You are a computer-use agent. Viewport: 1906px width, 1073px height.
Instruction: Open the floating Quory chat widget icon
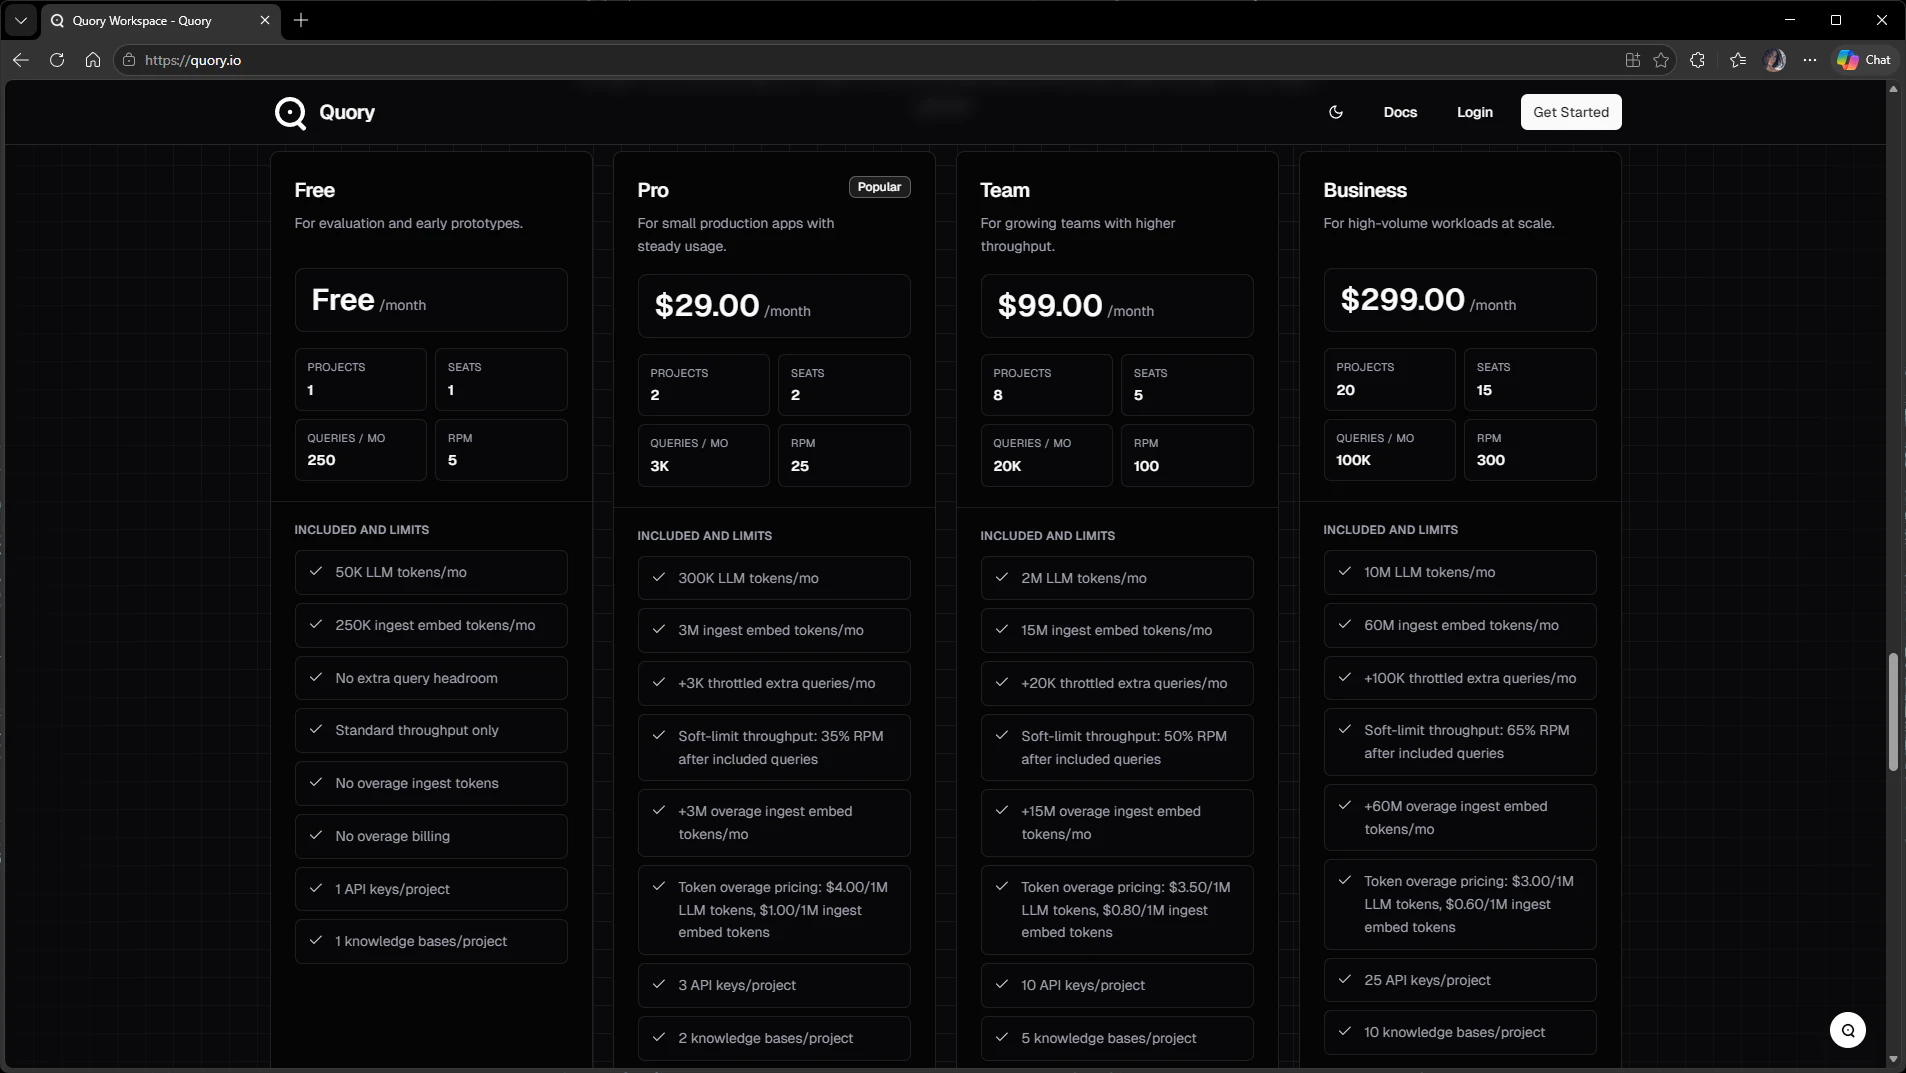(1848, 1030)
